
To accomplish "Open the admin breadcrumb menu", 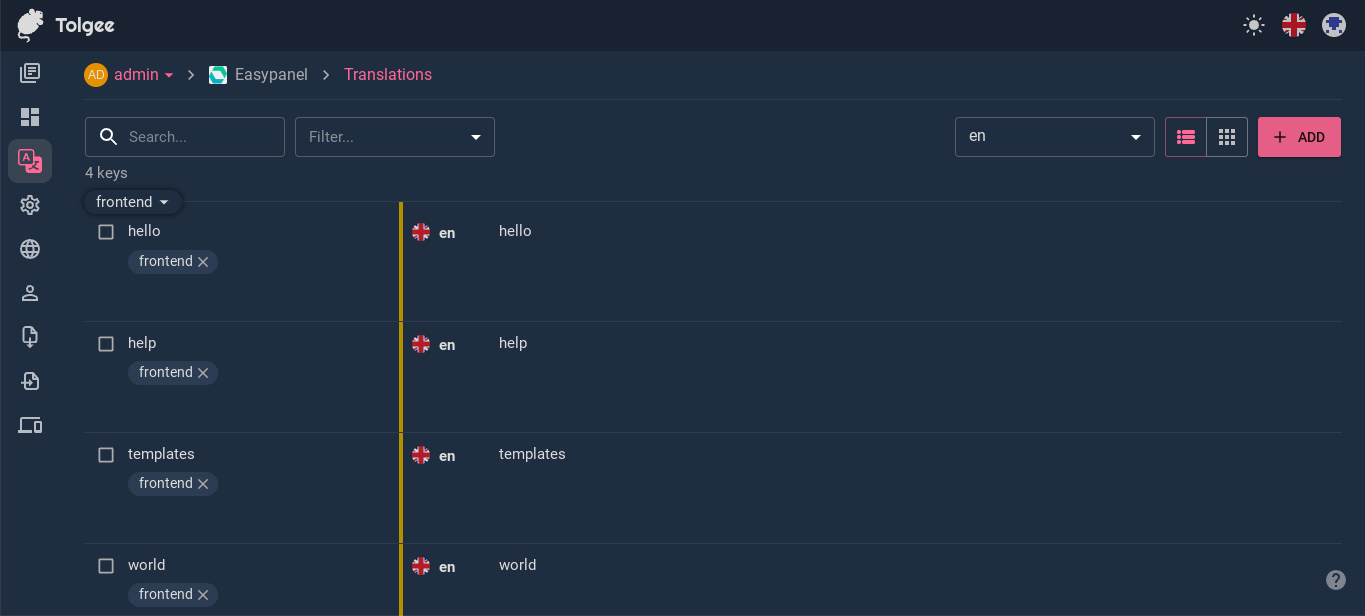I will [x=141, y=74].
